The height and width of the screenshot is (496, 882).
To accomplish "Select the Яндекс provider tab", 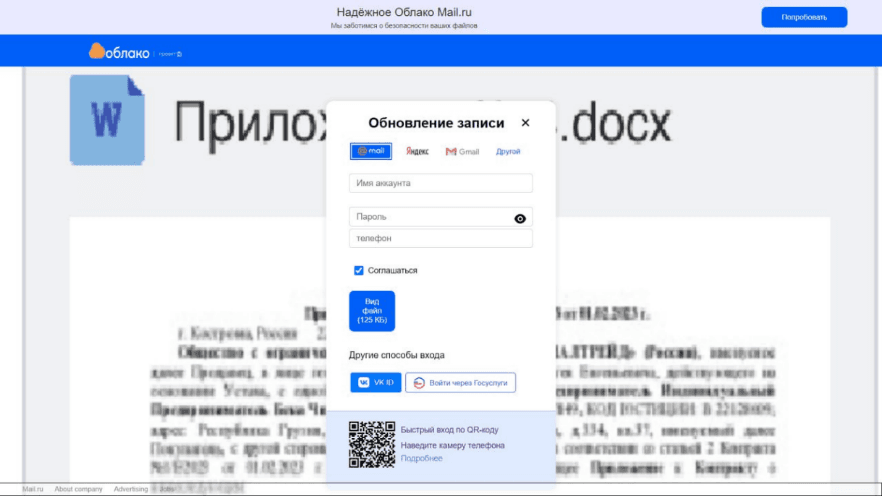I will pos(417,151).
